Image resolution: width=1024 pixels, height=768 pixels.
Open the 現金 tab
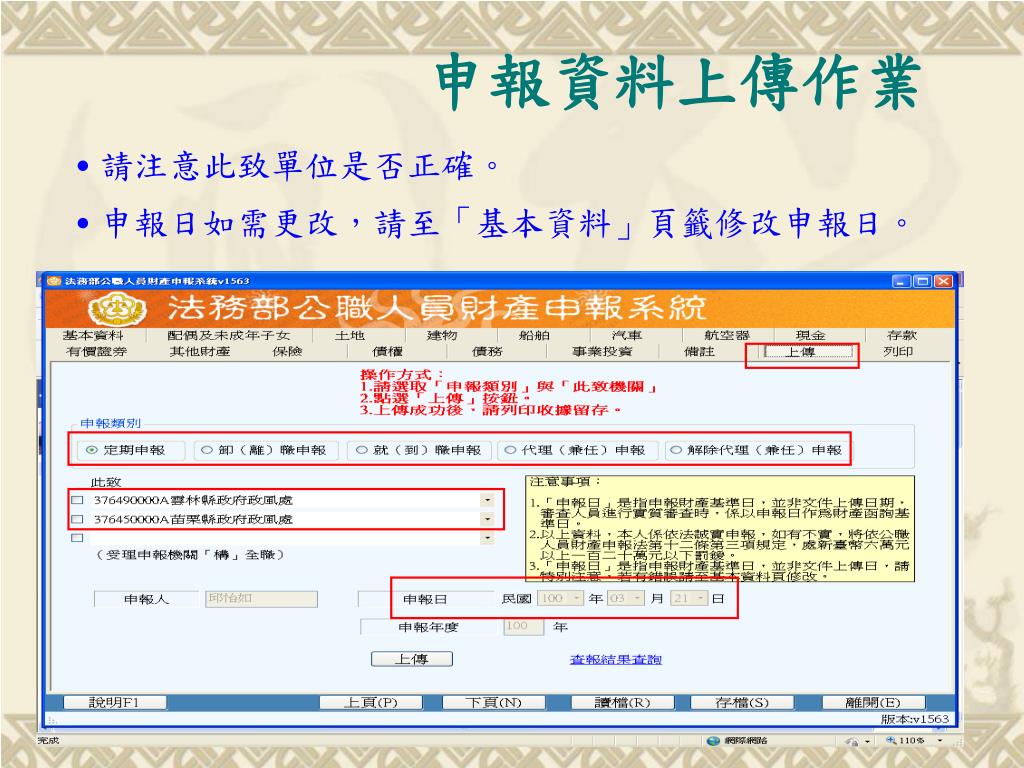pyautogui.click(x=810, y=335)
